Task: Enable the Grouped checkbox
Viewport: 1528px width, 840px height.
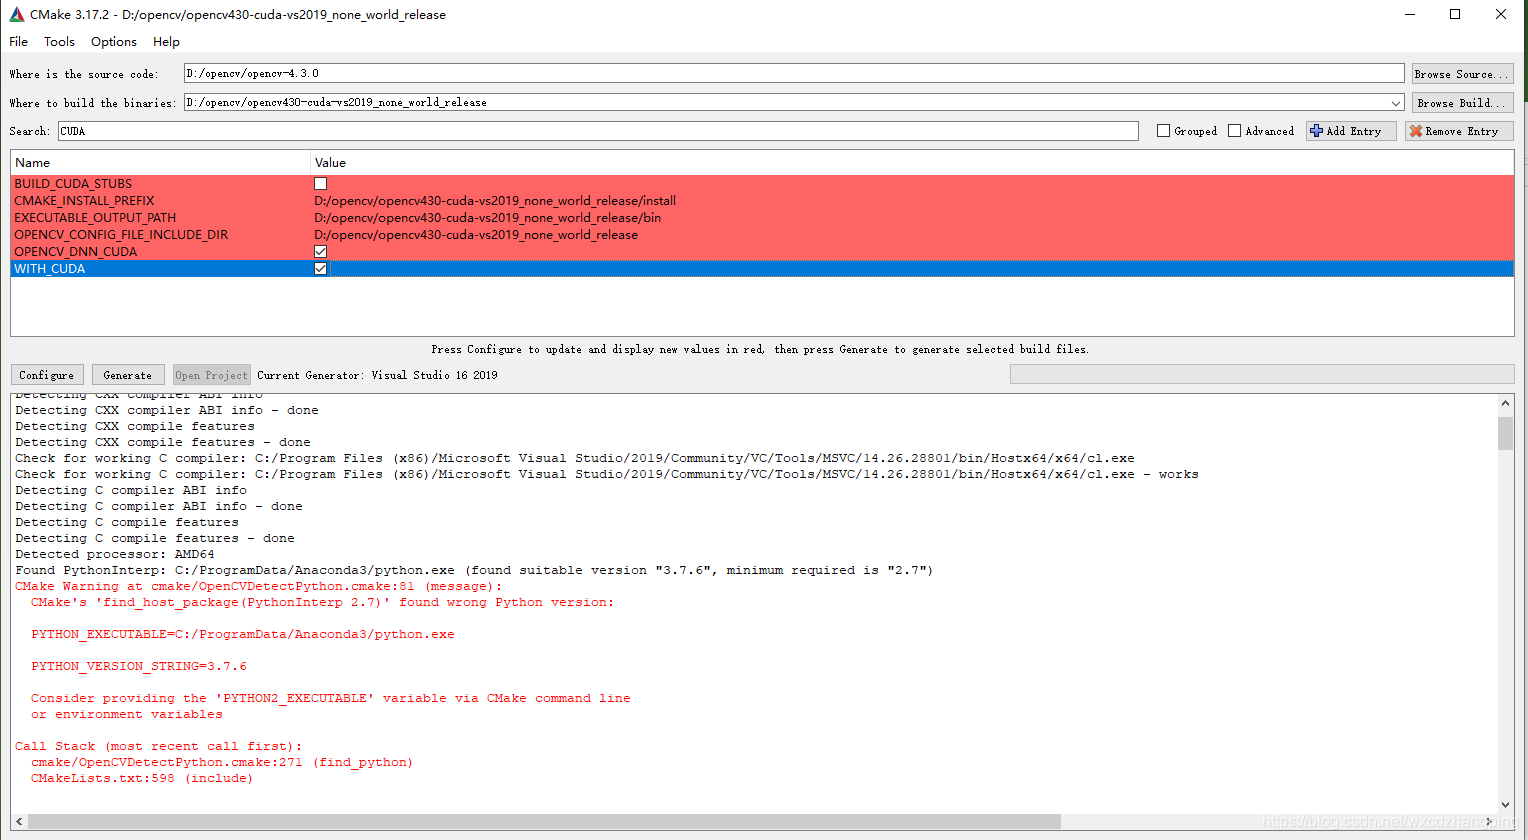Action: pyautogui.click(x=1163, y=131)
